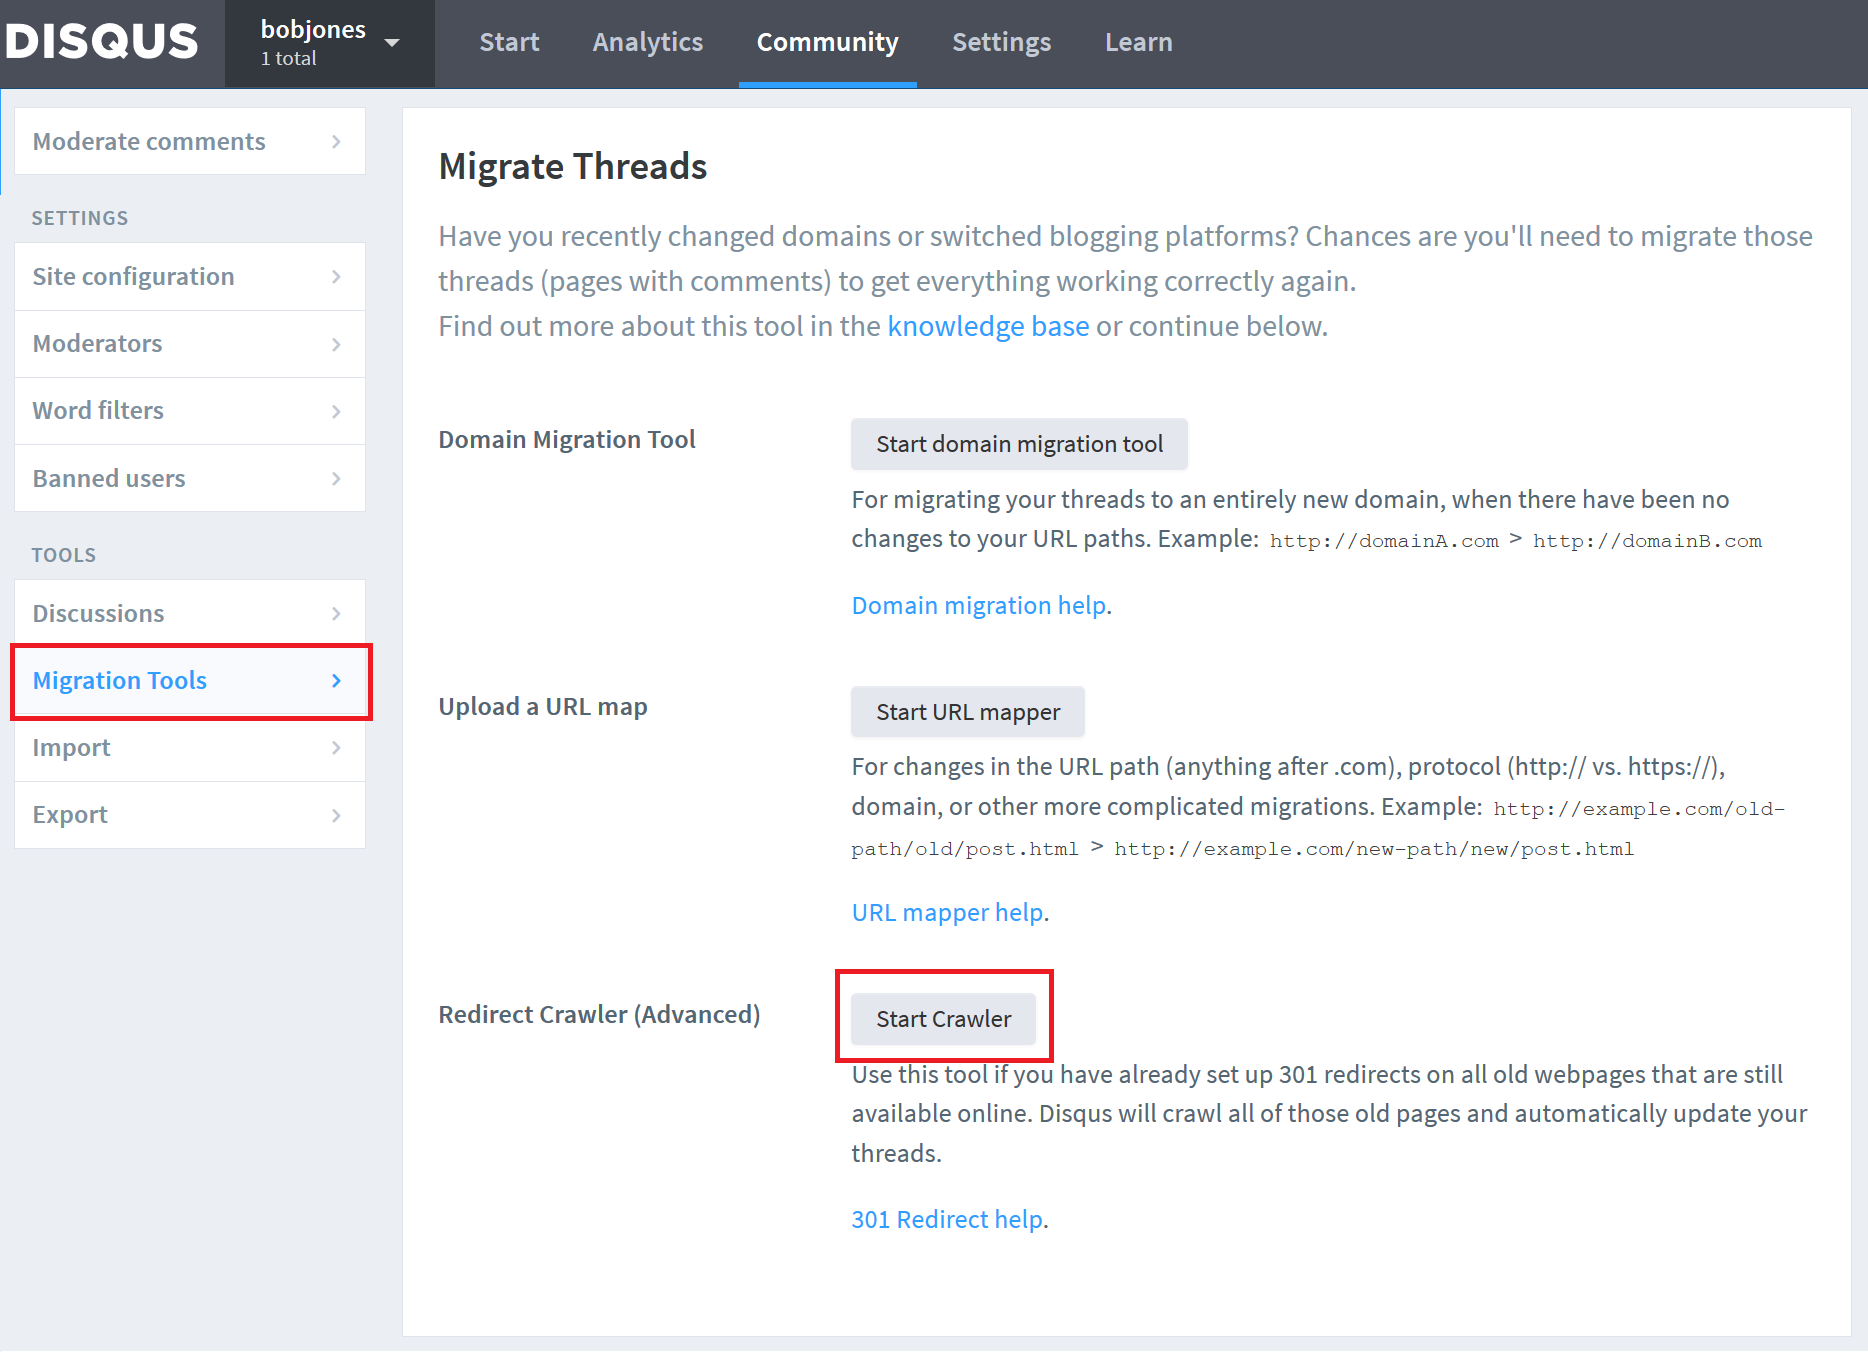The height and width of the screenshot is (1352, 1868).
Task: Start the URL mapper
Action: click(x=966, y=711)
